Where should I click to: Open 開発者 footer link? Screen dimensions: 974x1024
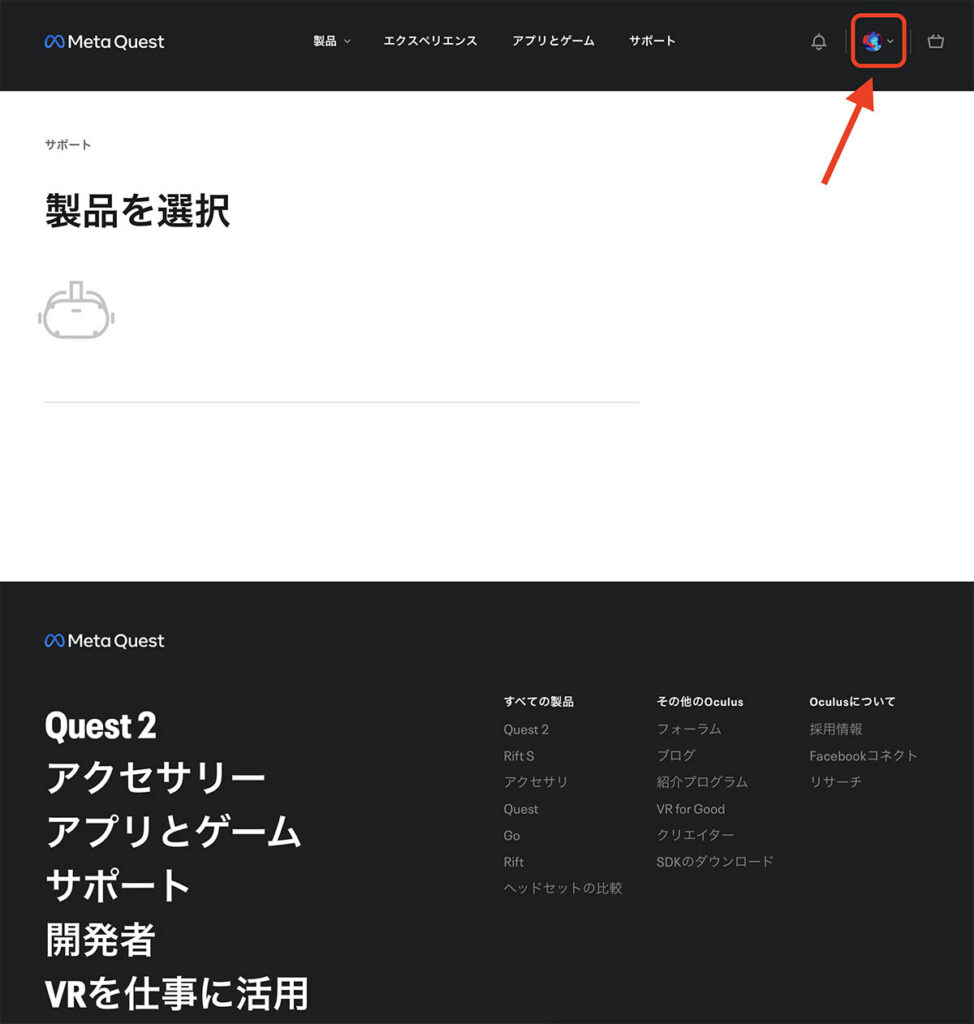pos(101,940)
